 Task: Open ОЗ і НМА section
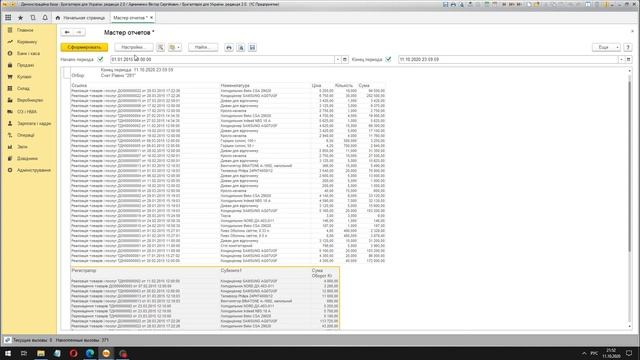27,112
